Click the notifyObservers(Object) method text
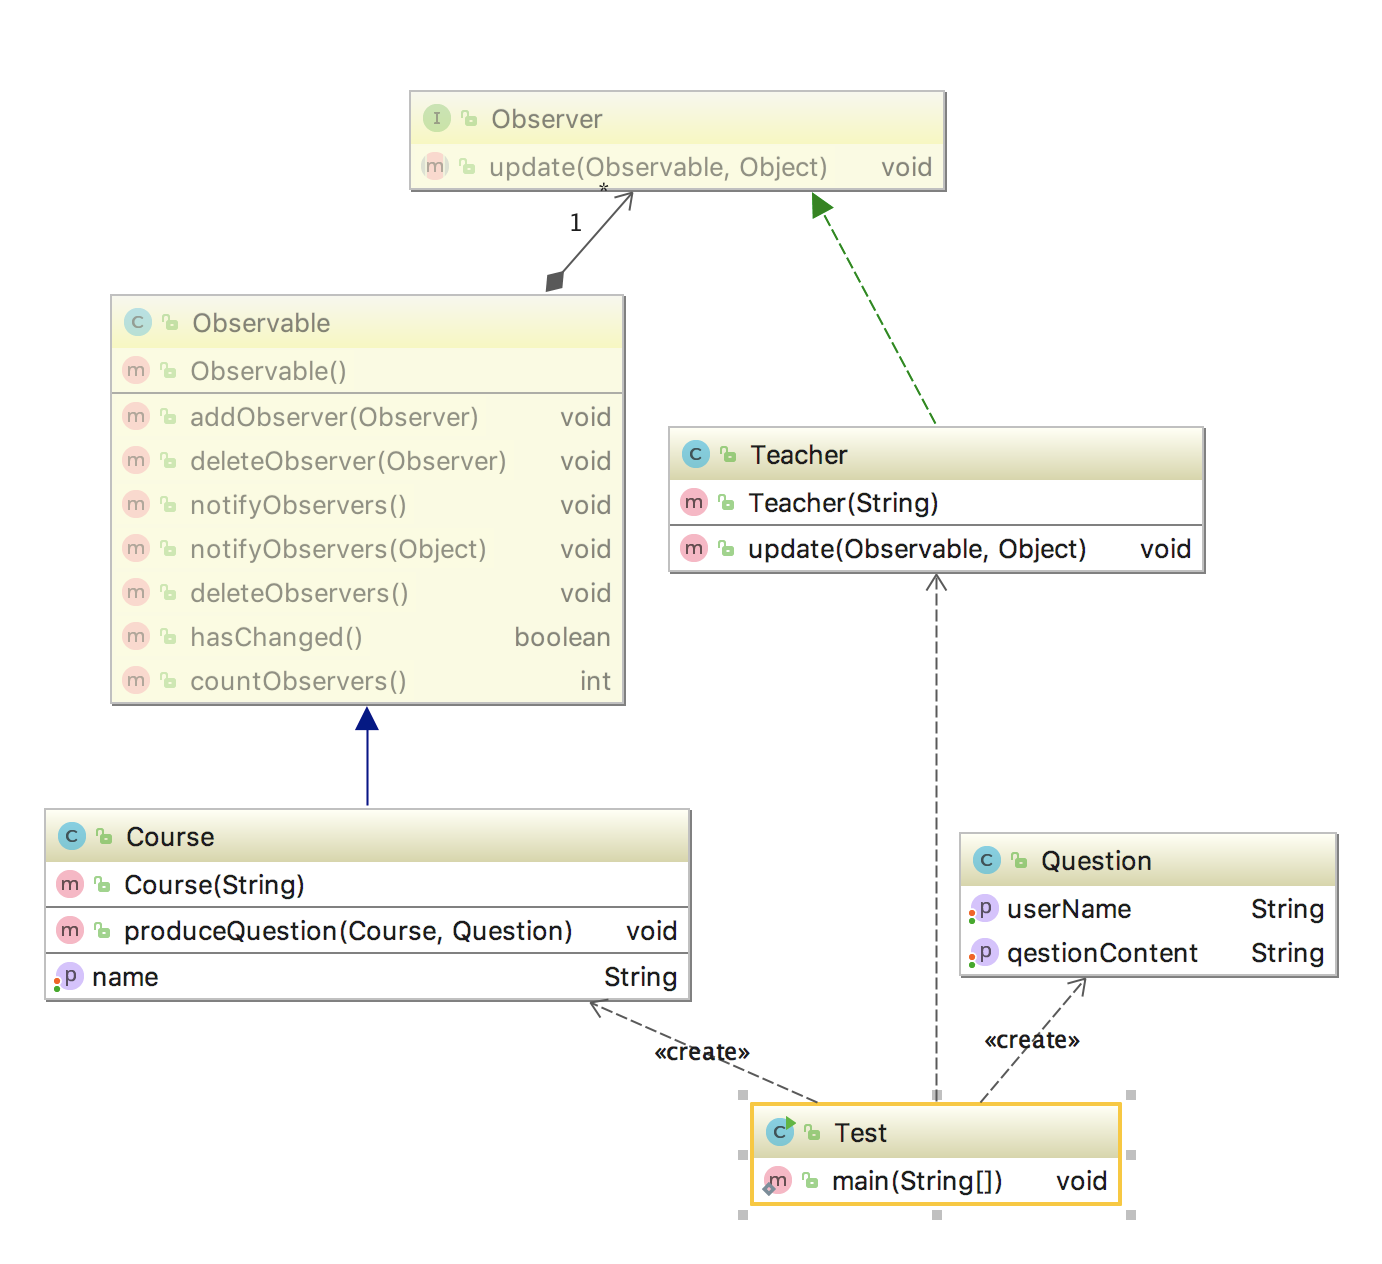Viewport: 1382px width, 1264px height. 338,549
